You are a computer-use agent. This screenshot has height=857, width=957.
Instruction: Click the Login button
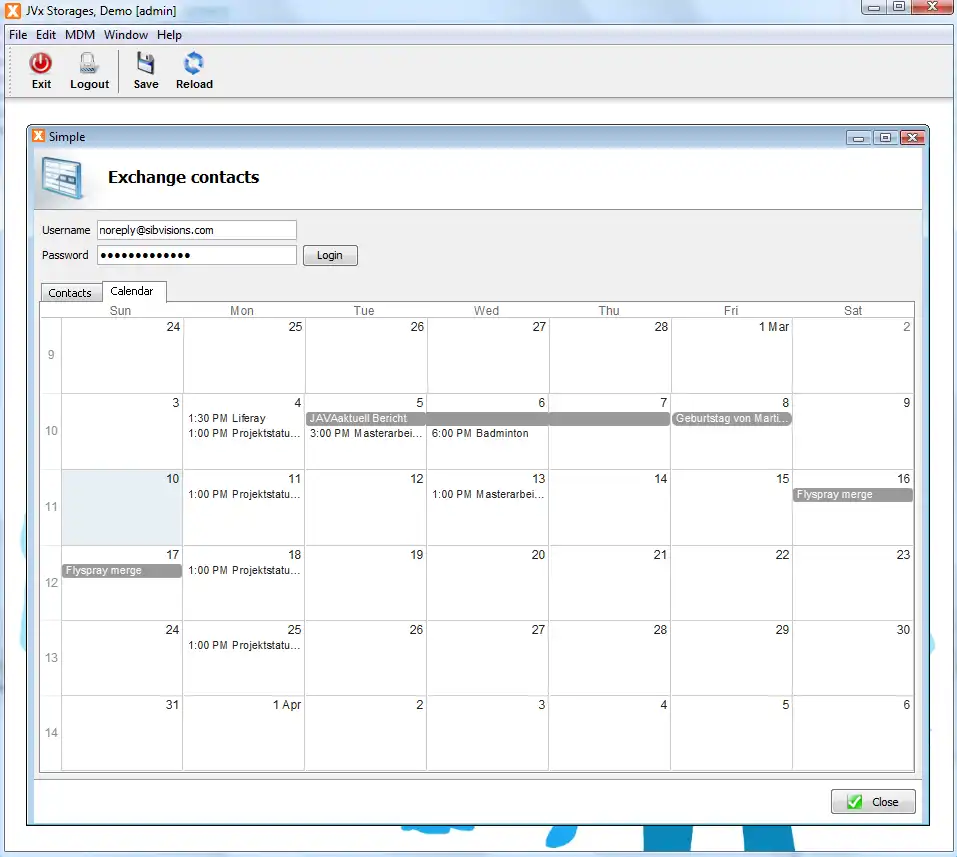tap(330, 255)
